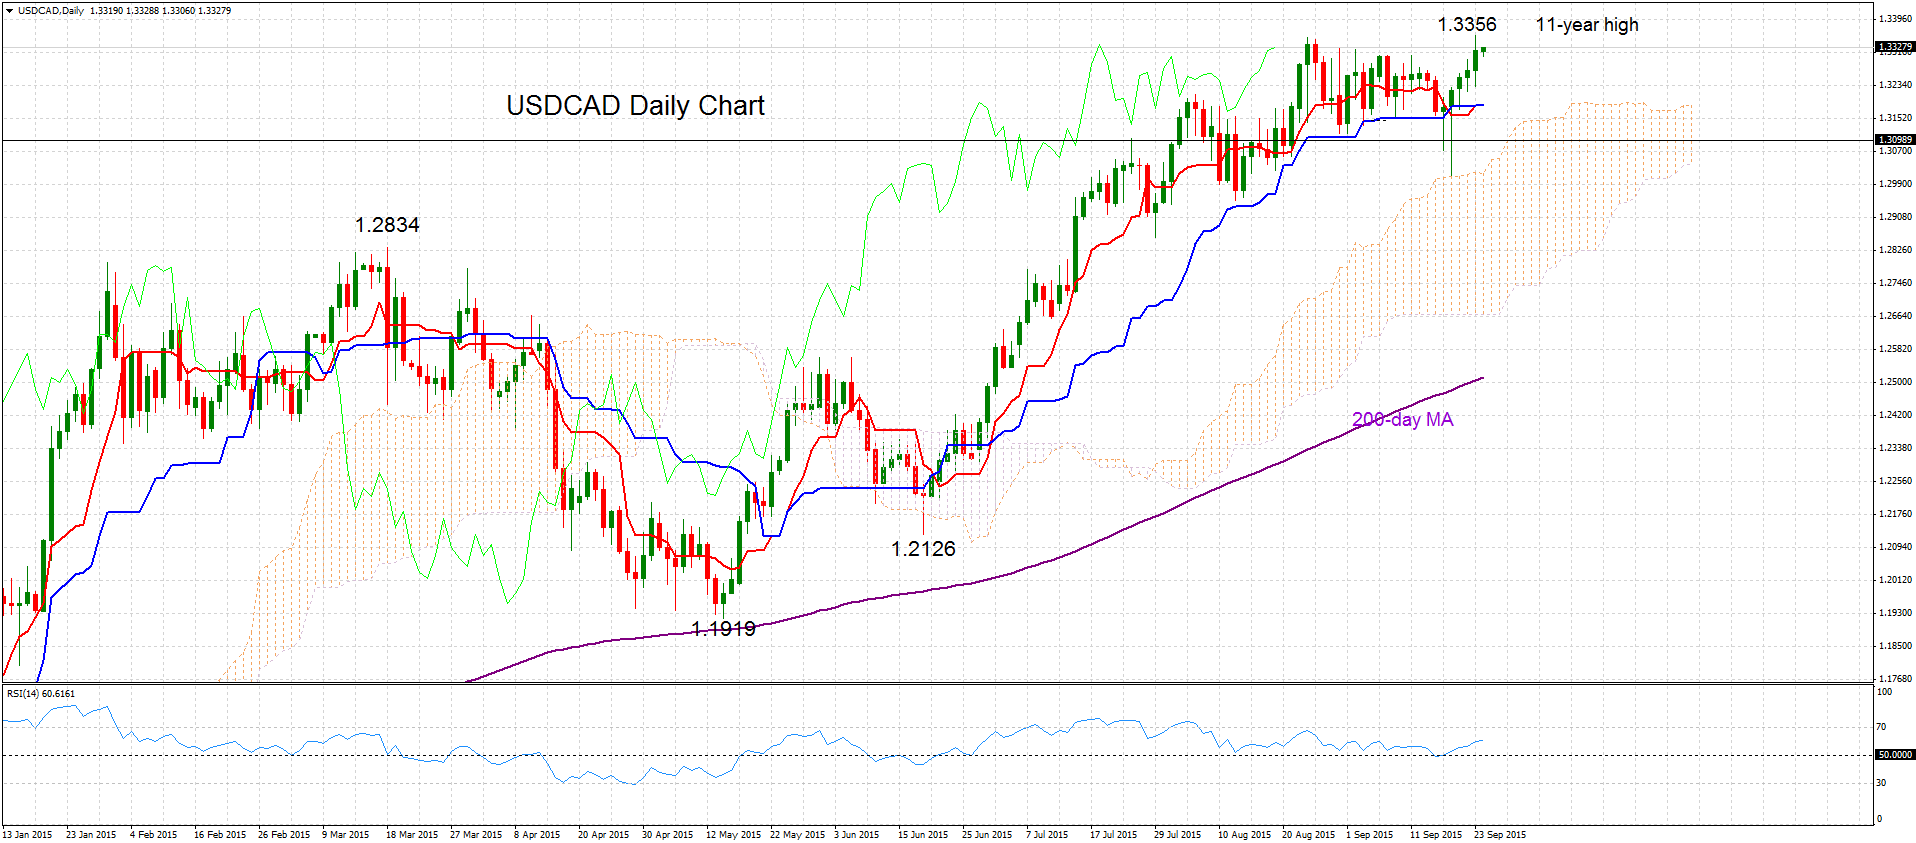Select the '22 May 2015' date label
Image resolution: width=1916 pixels, height=843 pixels.
tap(797, 835)
